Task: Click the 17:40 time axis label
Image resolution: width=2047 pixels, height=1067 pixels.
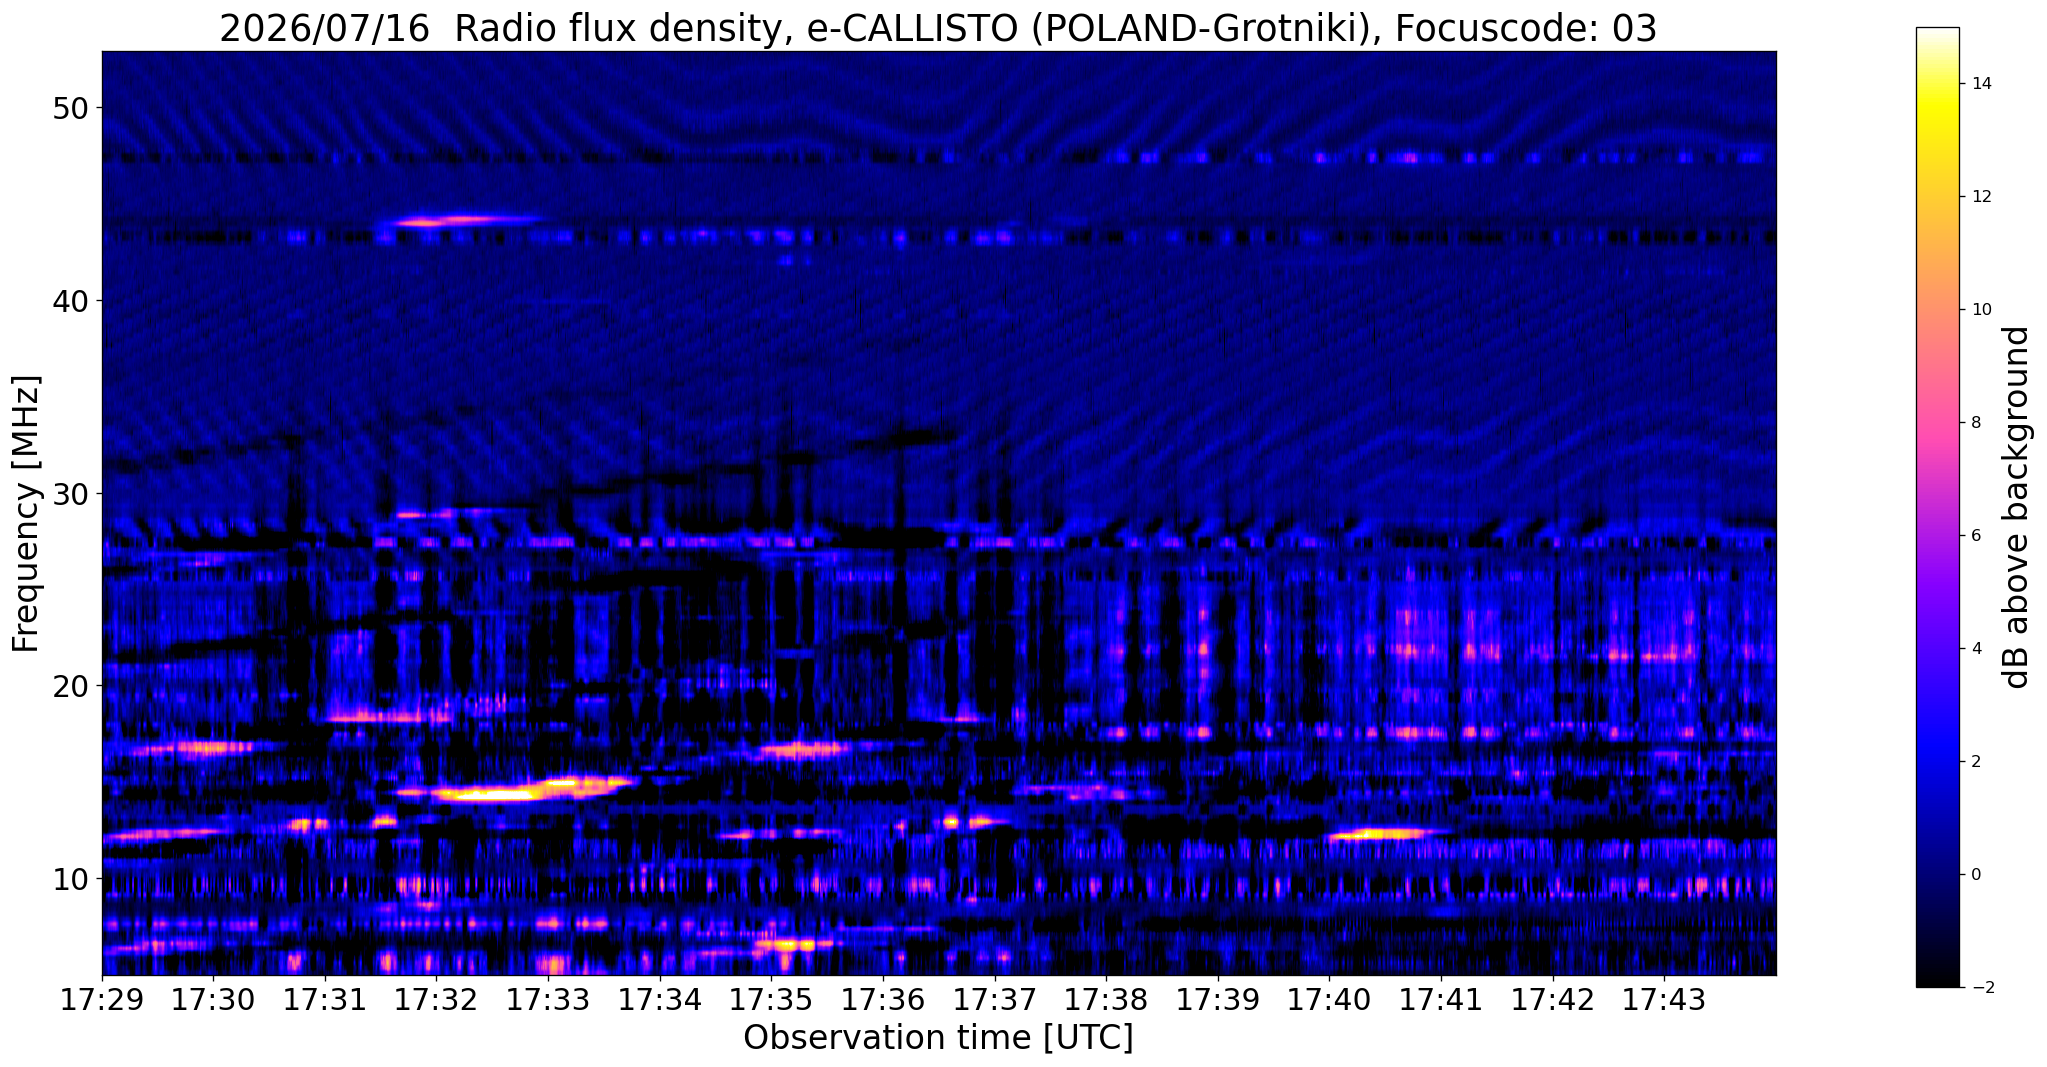Action: coord(1330,1000)
